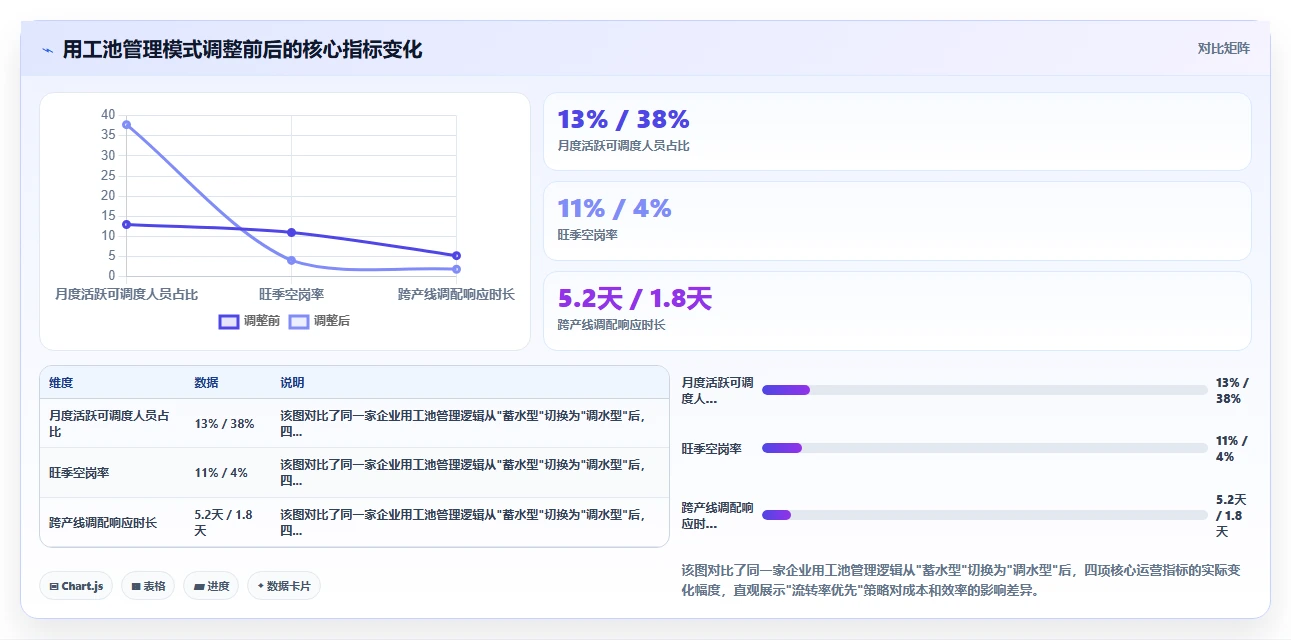Open the 5.2天 / 1.8天 data card
This screenshot has height=640, width=1291.
(897, 311)
